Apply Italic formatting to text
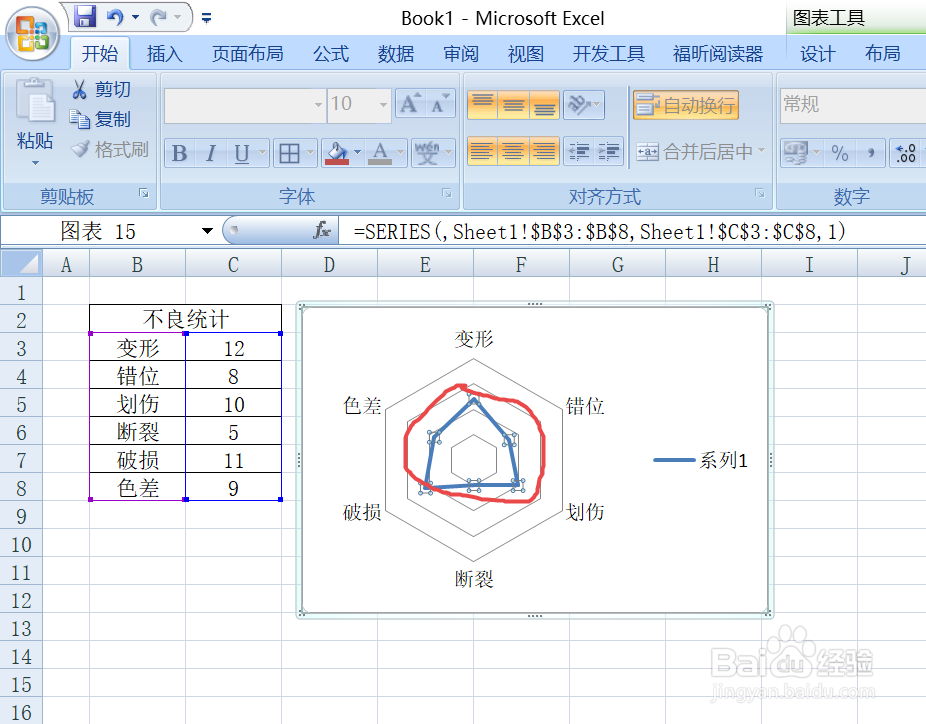The height and width of the screenshot is (724, 926). [x=211, y=153]
